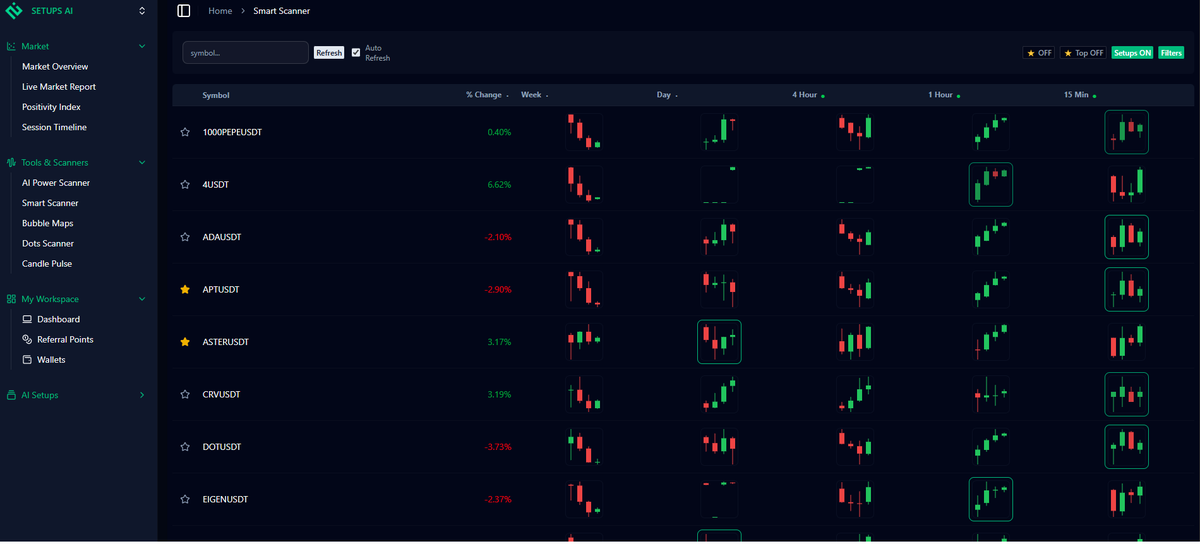Remove ASTERUSDT from favorites star

(x=184, y=342)
